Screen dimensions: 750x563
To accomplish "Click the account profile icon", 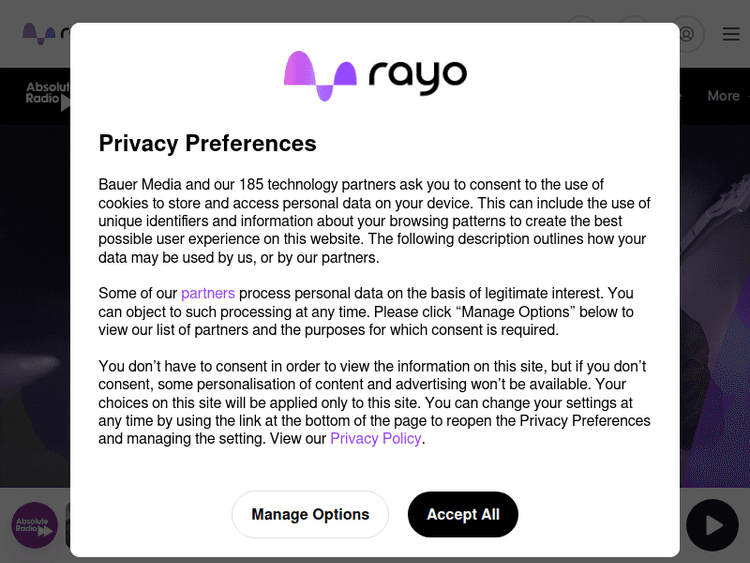I will point(686,34).
